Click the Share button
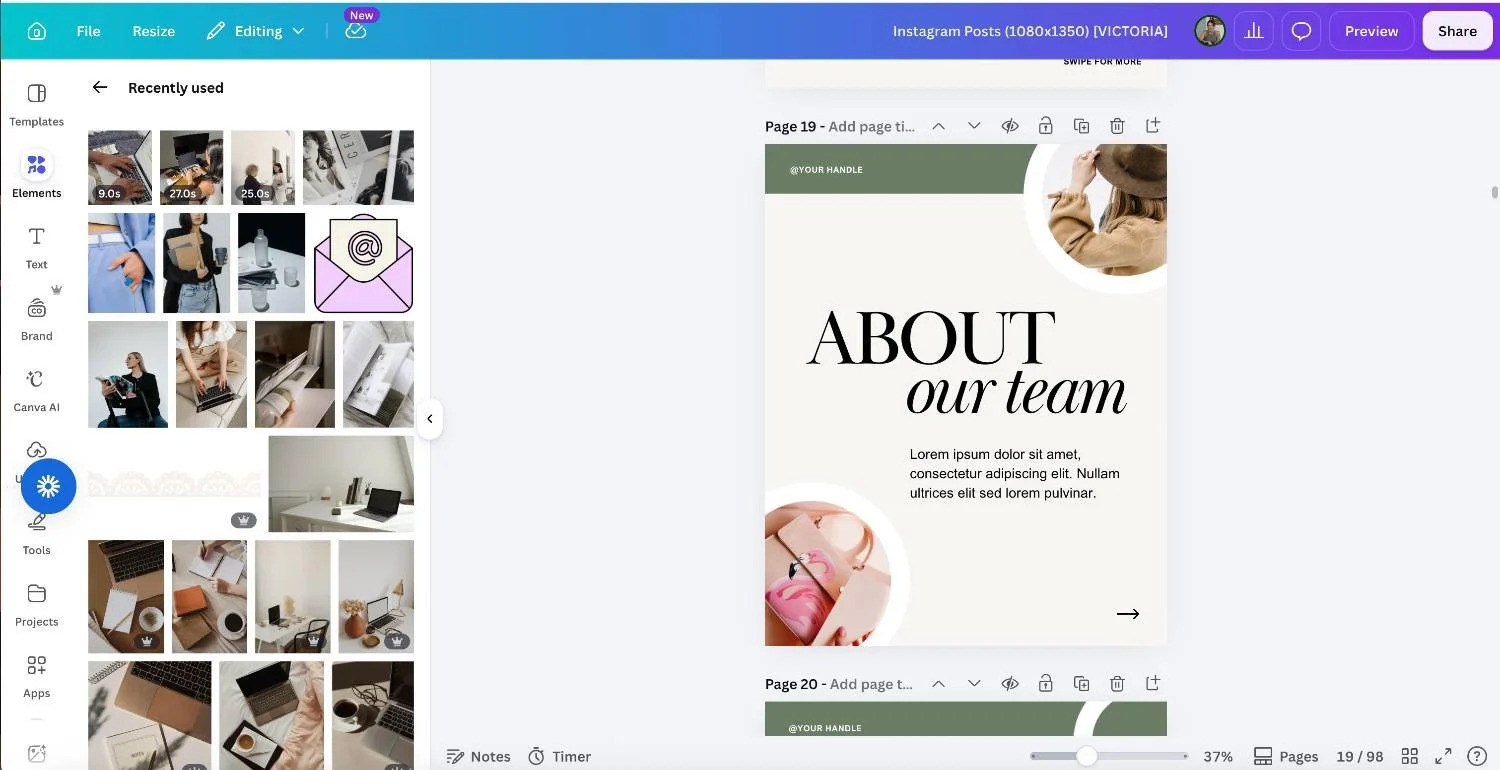This screenshot has width=1500, height=770. 1457,31
